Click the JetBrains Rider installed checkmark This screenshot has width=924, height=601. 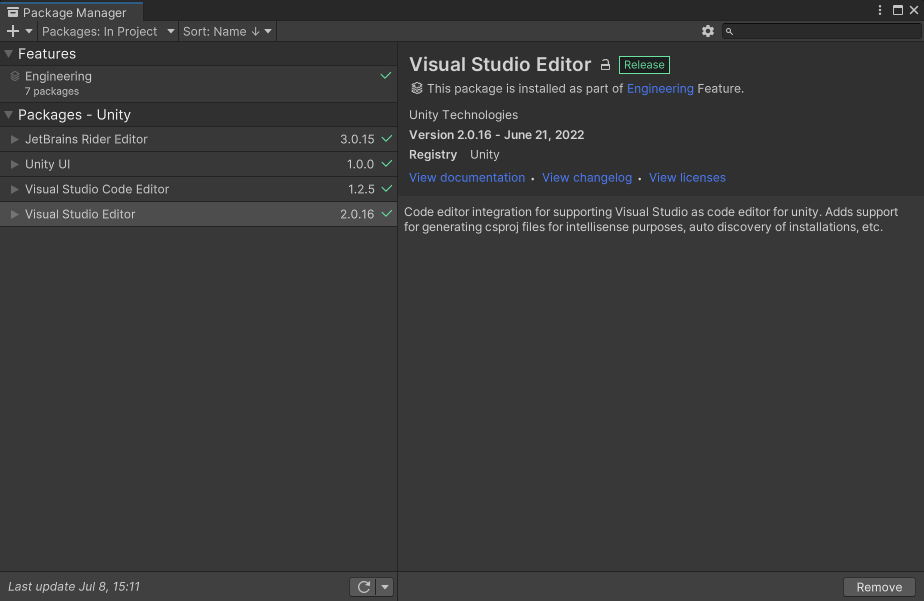click(387, 139)
